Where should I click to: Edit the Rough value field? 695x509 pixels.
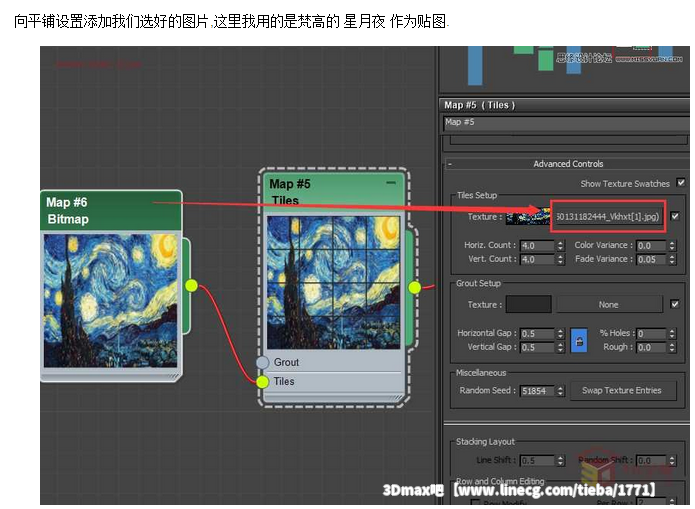(x=651, y=347)
